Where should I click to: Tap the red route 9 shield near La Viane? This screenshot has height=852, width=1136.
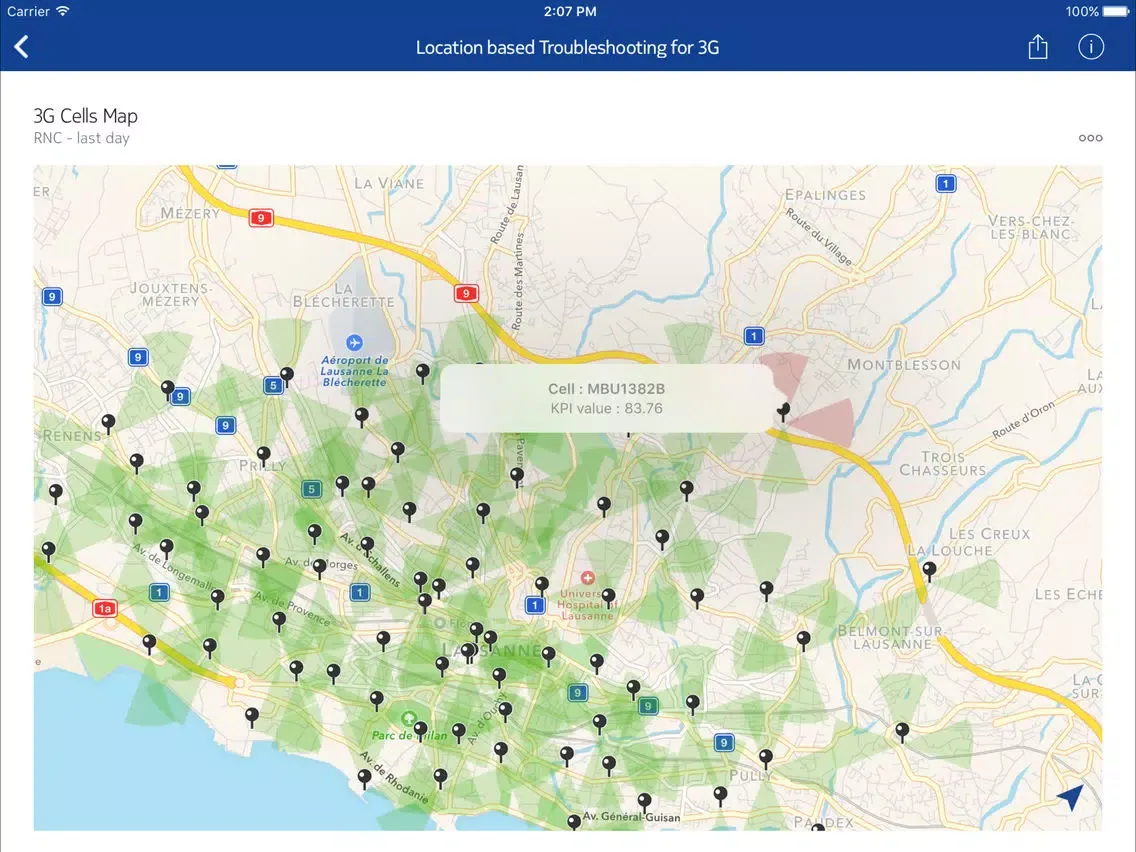click(261, 218)
